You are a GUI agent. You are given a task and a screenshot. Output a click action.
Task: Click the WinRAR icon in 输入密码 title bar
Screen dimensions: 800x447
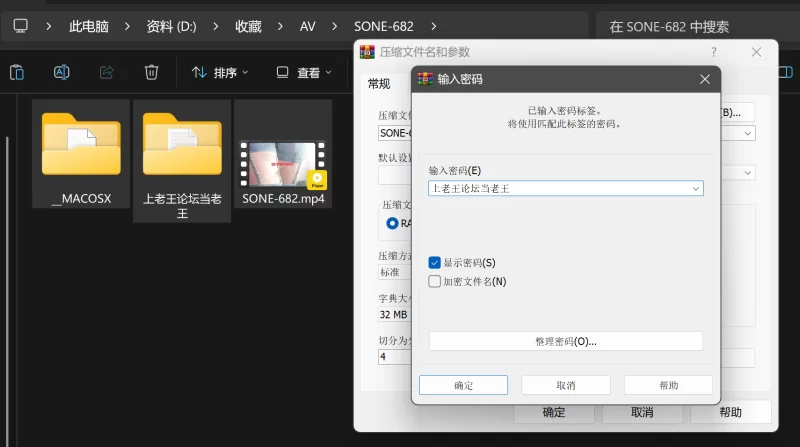[425, 78]
